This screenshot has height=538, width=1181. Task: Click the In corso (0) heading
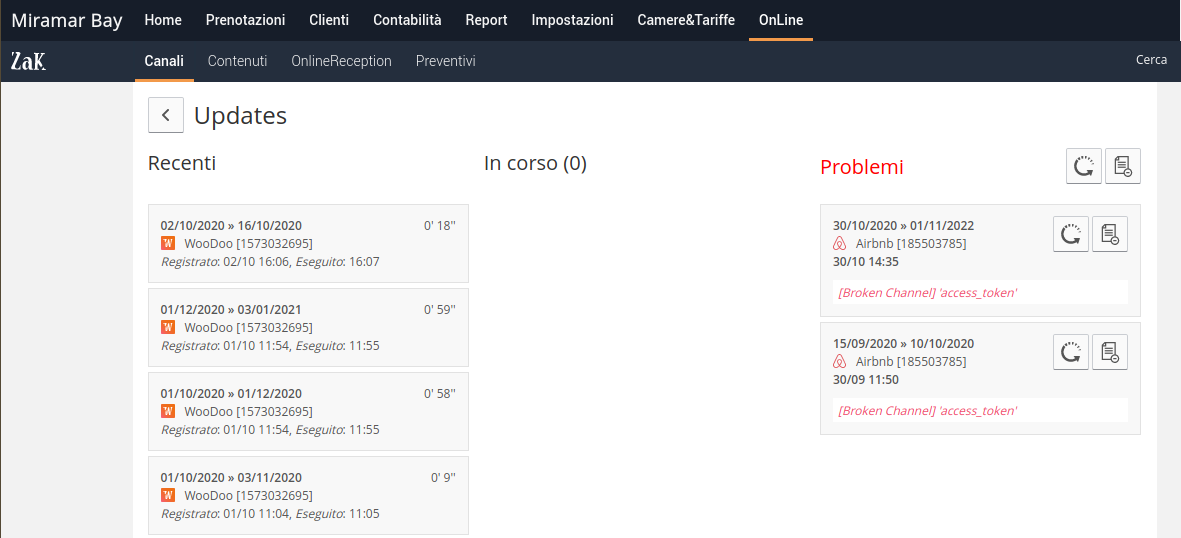(535, 164)
